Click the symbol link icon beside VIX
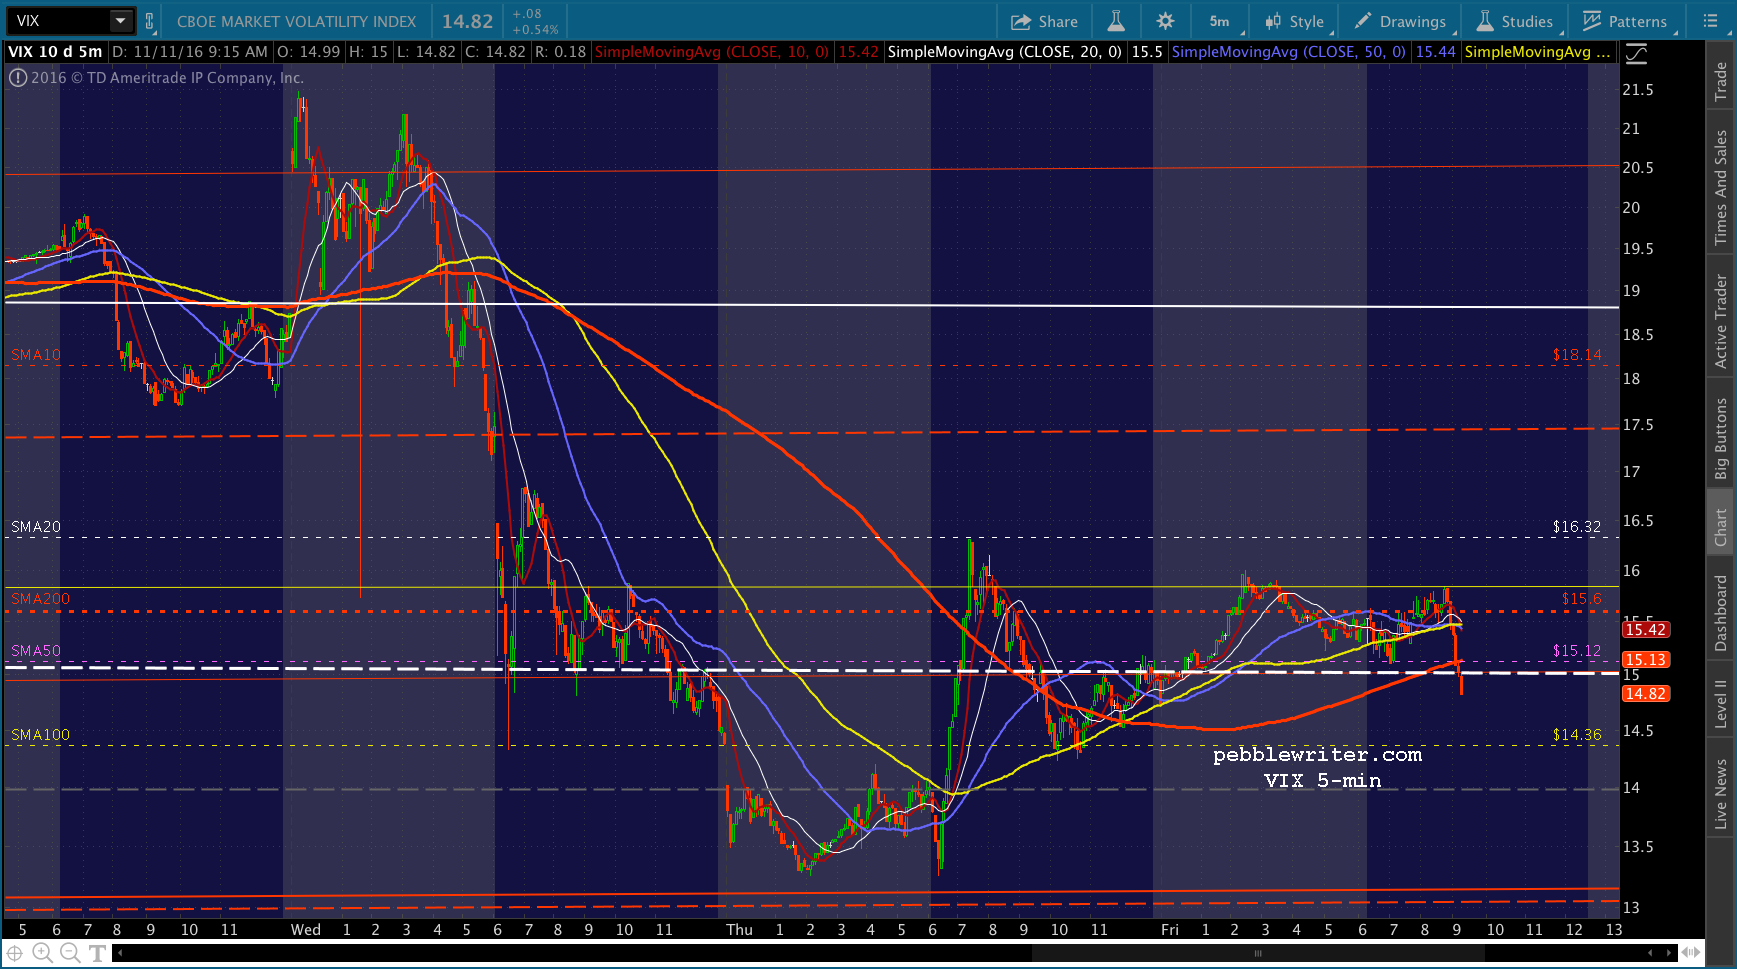 point(150,21)
